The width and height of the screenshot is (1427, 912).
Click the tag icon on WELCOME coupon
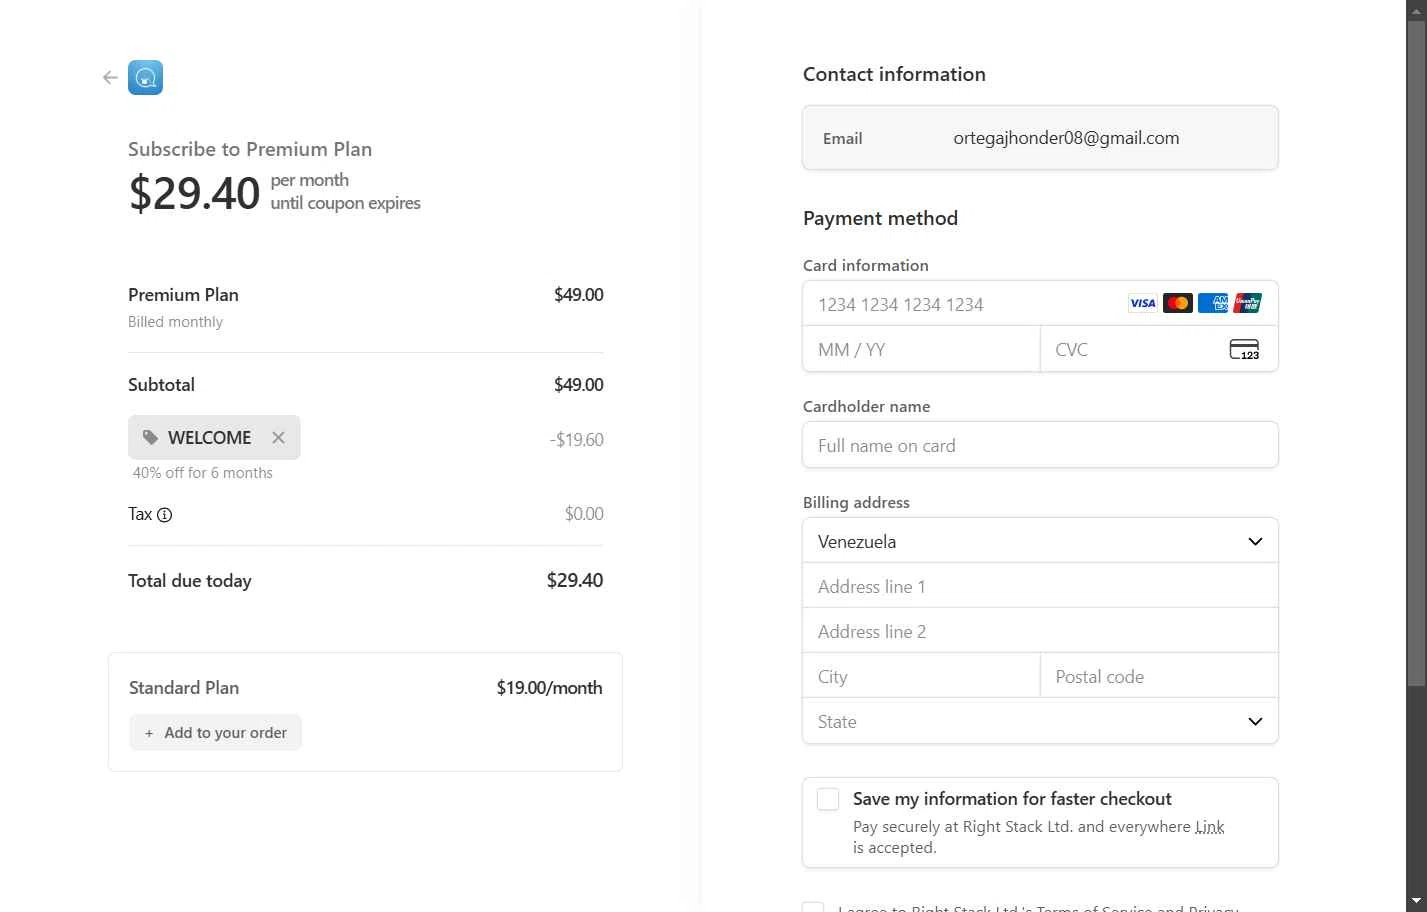150,438
